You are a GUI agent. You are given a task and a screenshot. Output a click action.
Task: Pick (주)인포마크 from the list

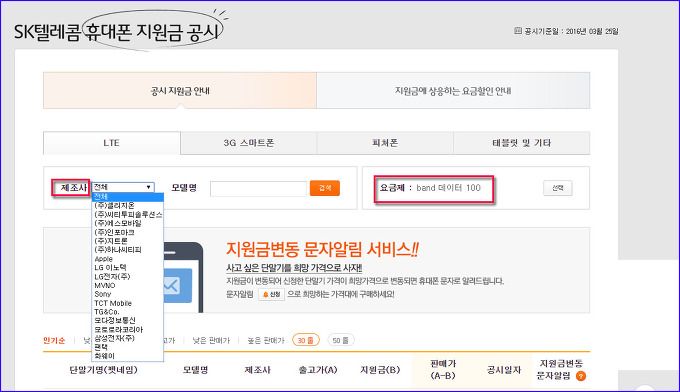pyautogui.click(x=128, y=232)
